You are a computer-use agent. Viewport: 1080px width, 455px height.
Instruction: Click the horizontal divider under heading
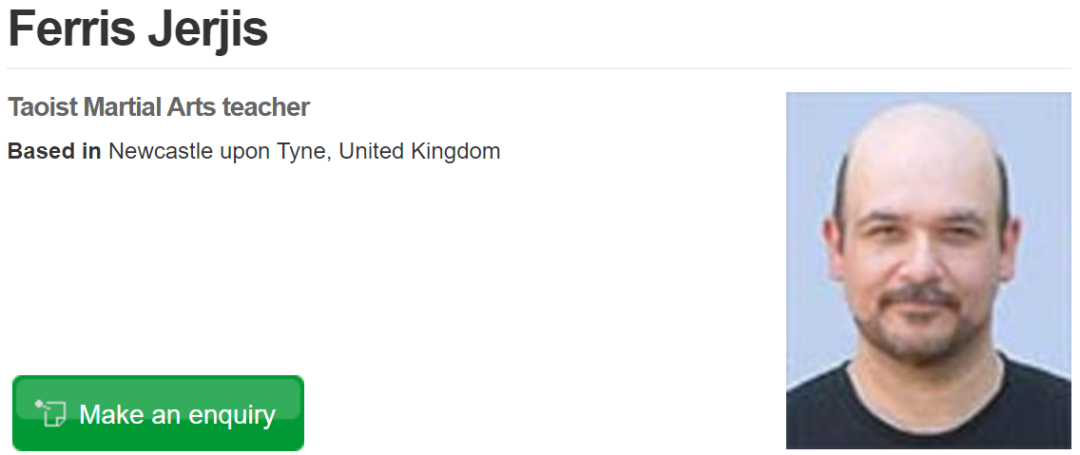pyautogui.click(x=540, y=68)
